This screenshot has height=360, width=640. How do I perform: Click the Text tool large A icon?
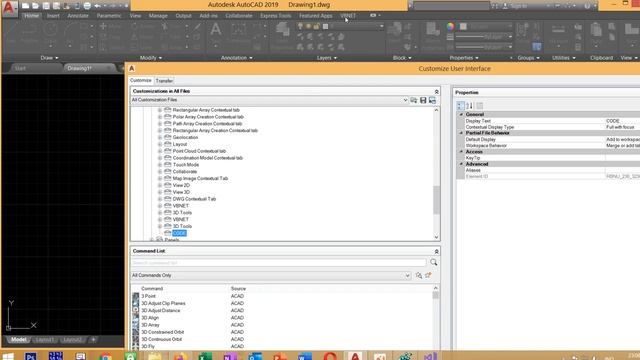[x=216, y=29]
